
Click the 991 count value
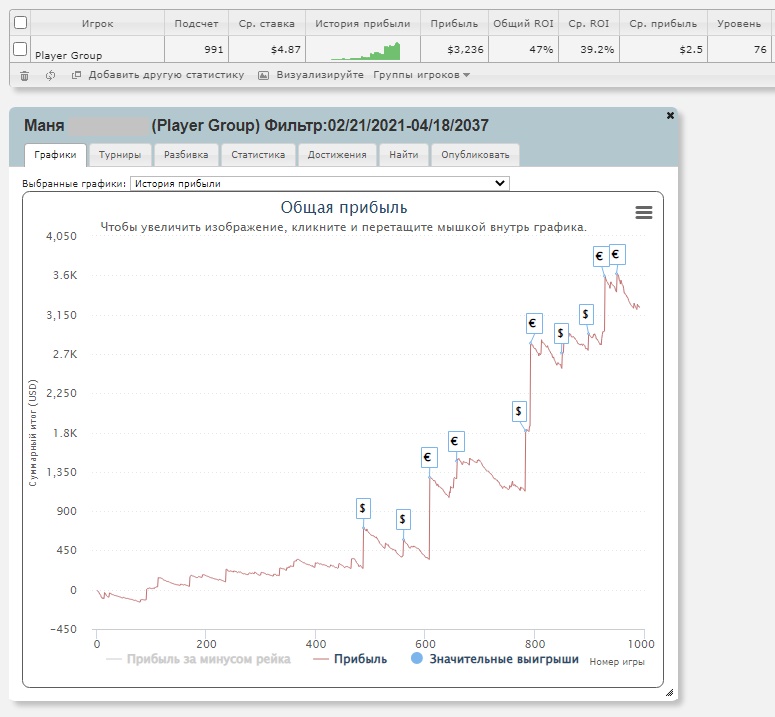214,49
